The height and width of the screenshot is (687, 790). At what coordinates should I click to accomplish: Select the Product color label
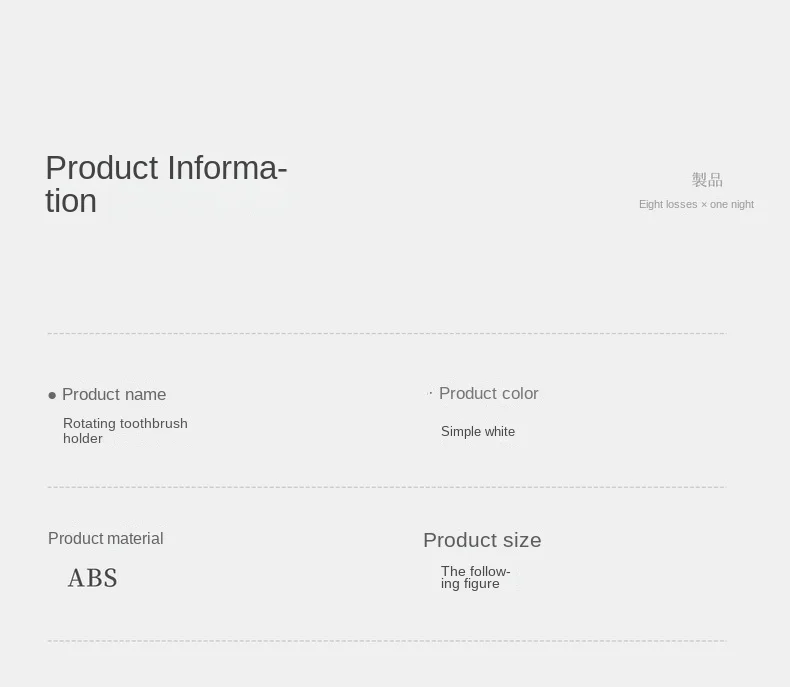pyautogui.click(x=489, y=393)
